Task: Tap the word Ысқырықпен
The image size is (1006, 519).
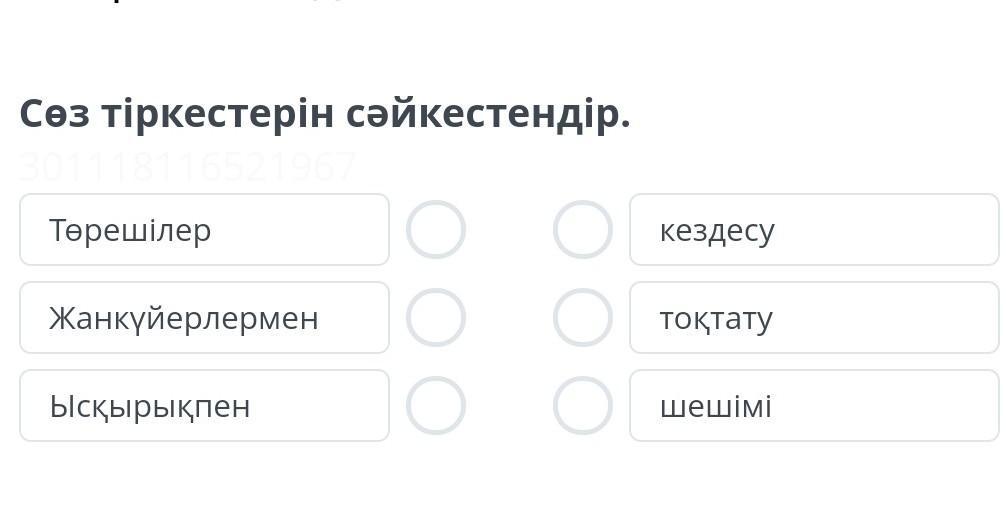Action: click(x=150, y=407)
